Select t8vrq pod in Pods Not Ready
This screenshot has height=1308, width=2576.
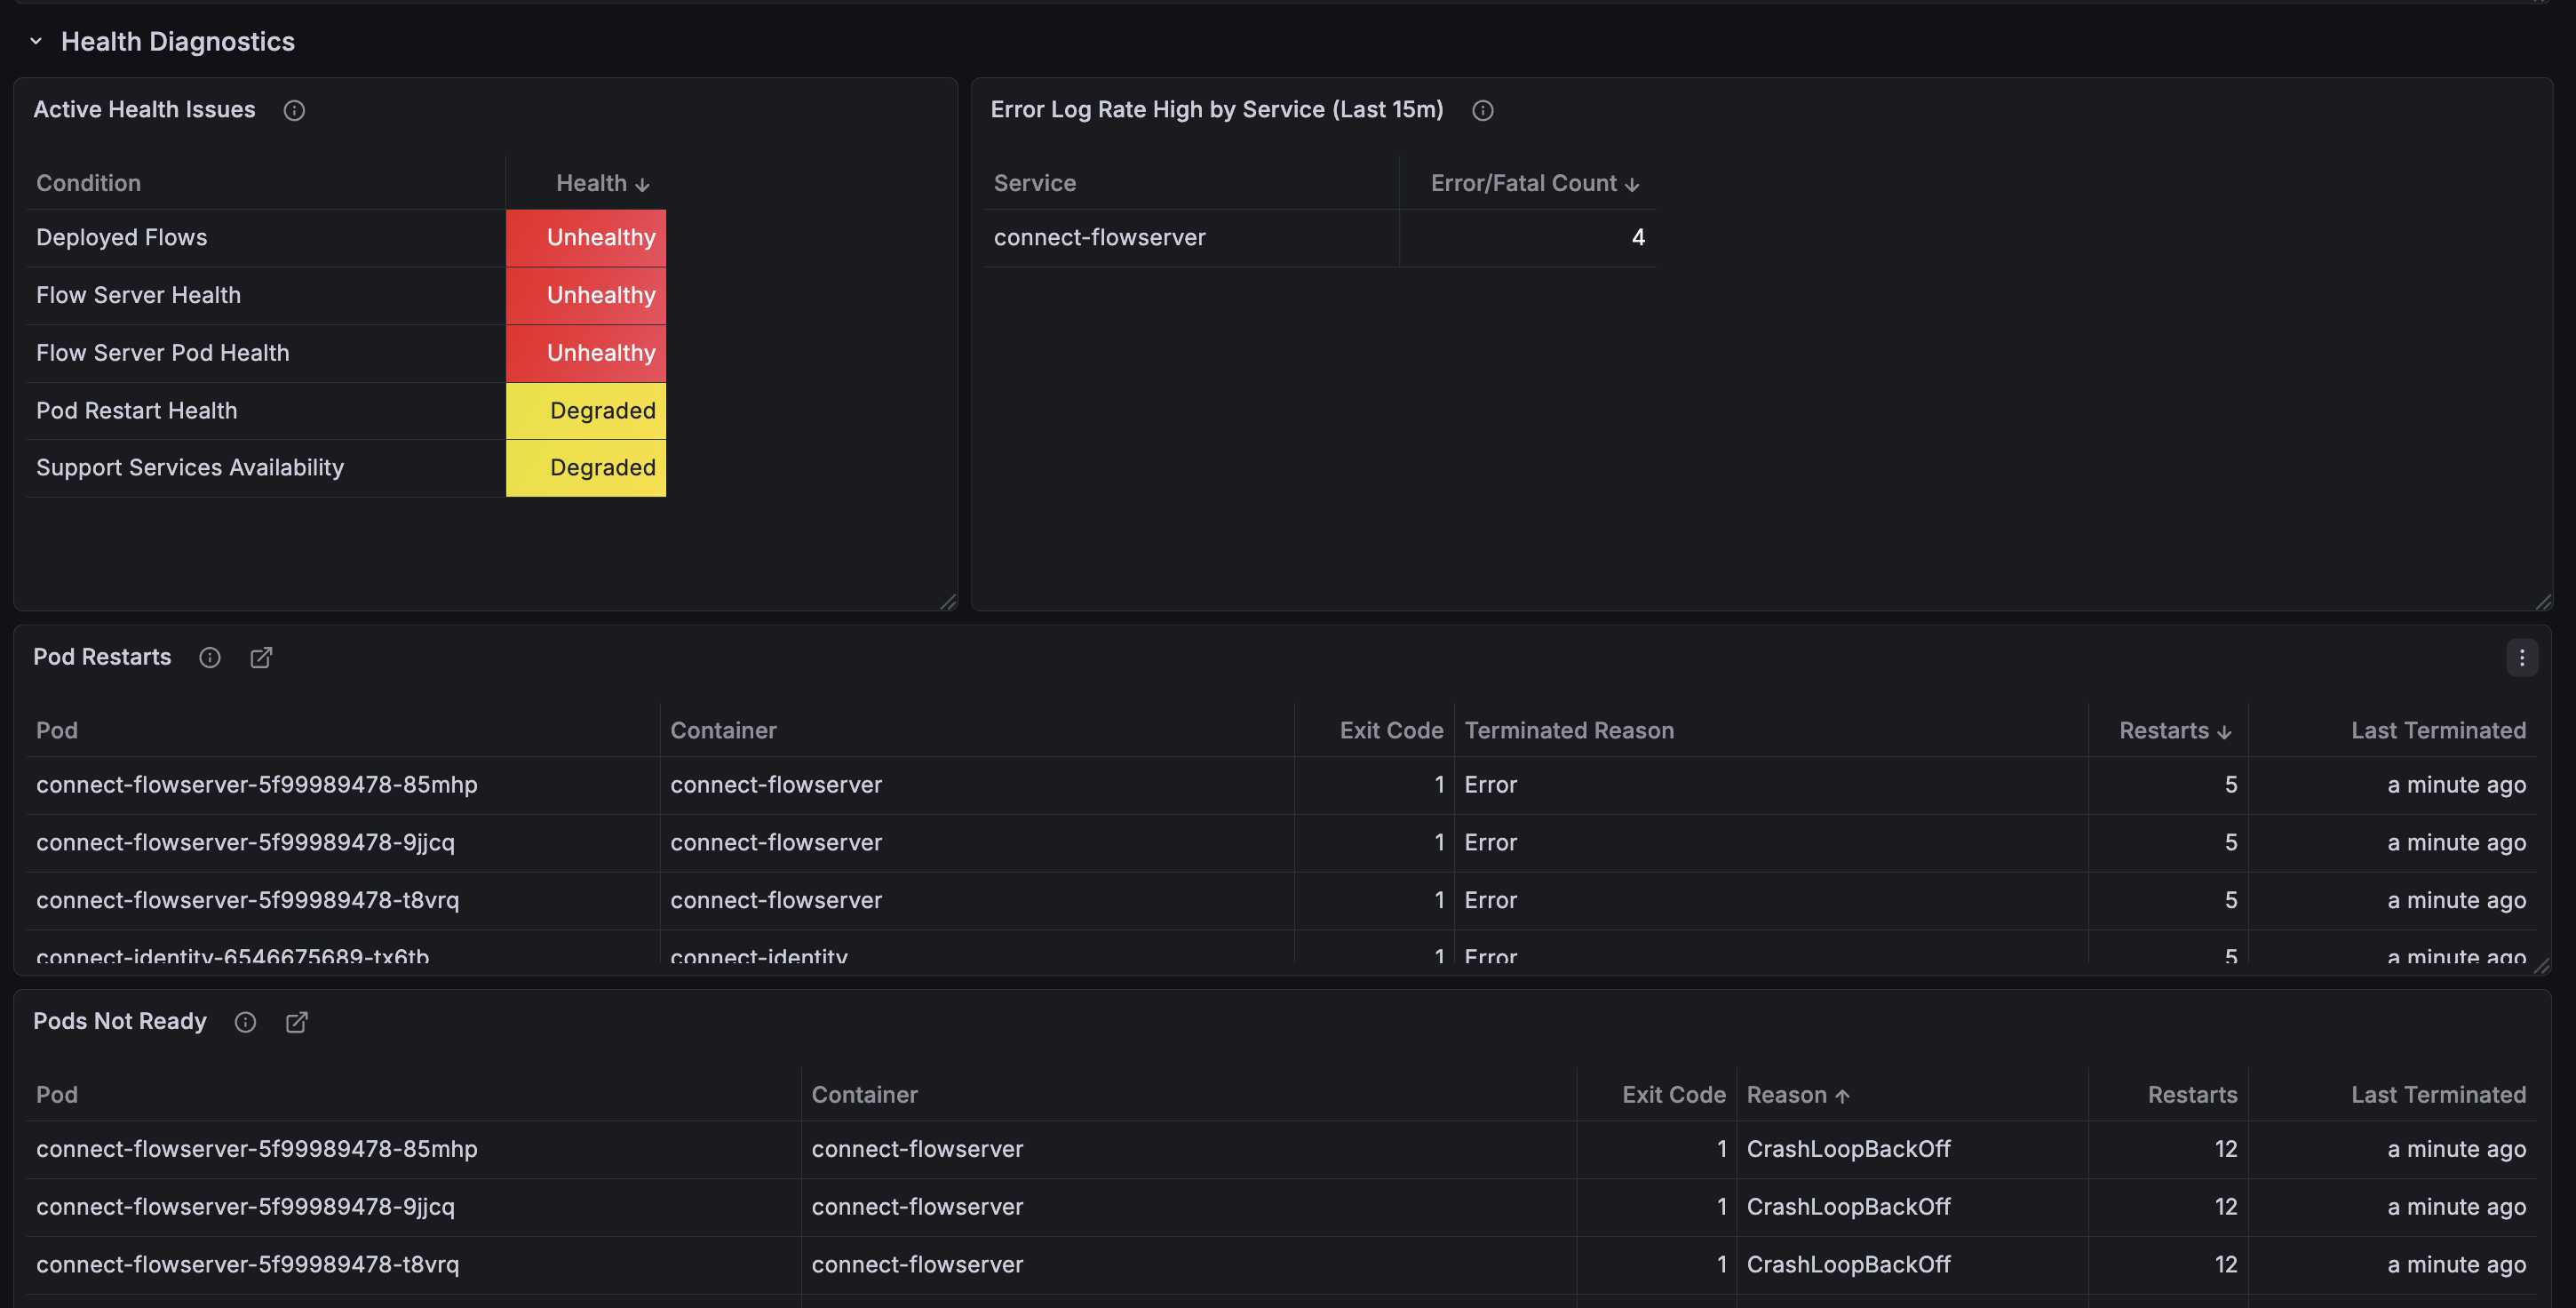pyautogui.click(x=248, y=1264)
